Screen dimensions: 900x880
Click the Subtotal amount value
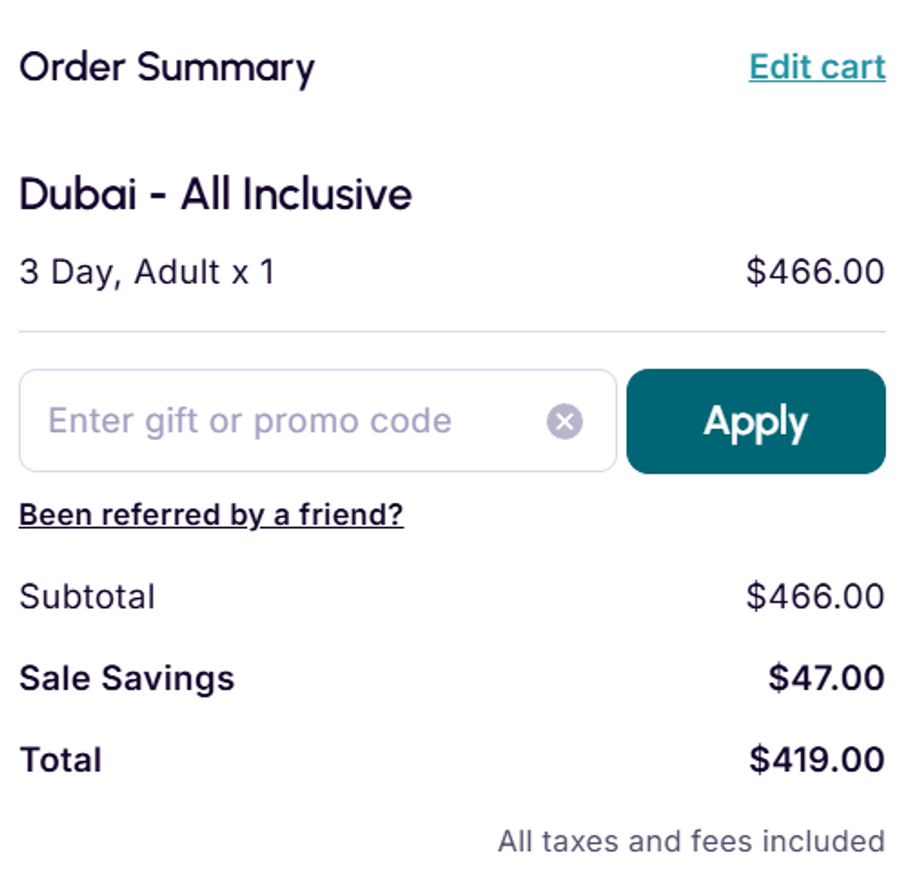[x=814, y=597]
